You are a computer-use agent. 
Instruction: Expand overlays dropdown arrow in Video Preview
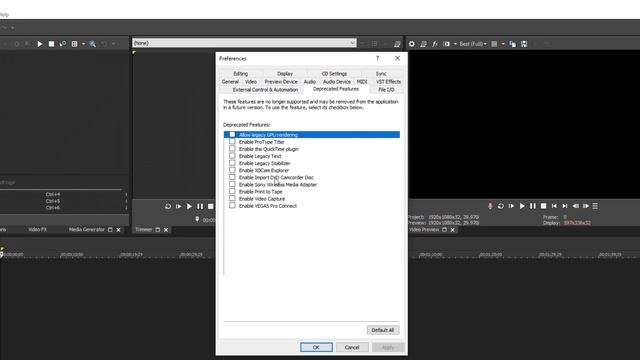coord(503,44)
